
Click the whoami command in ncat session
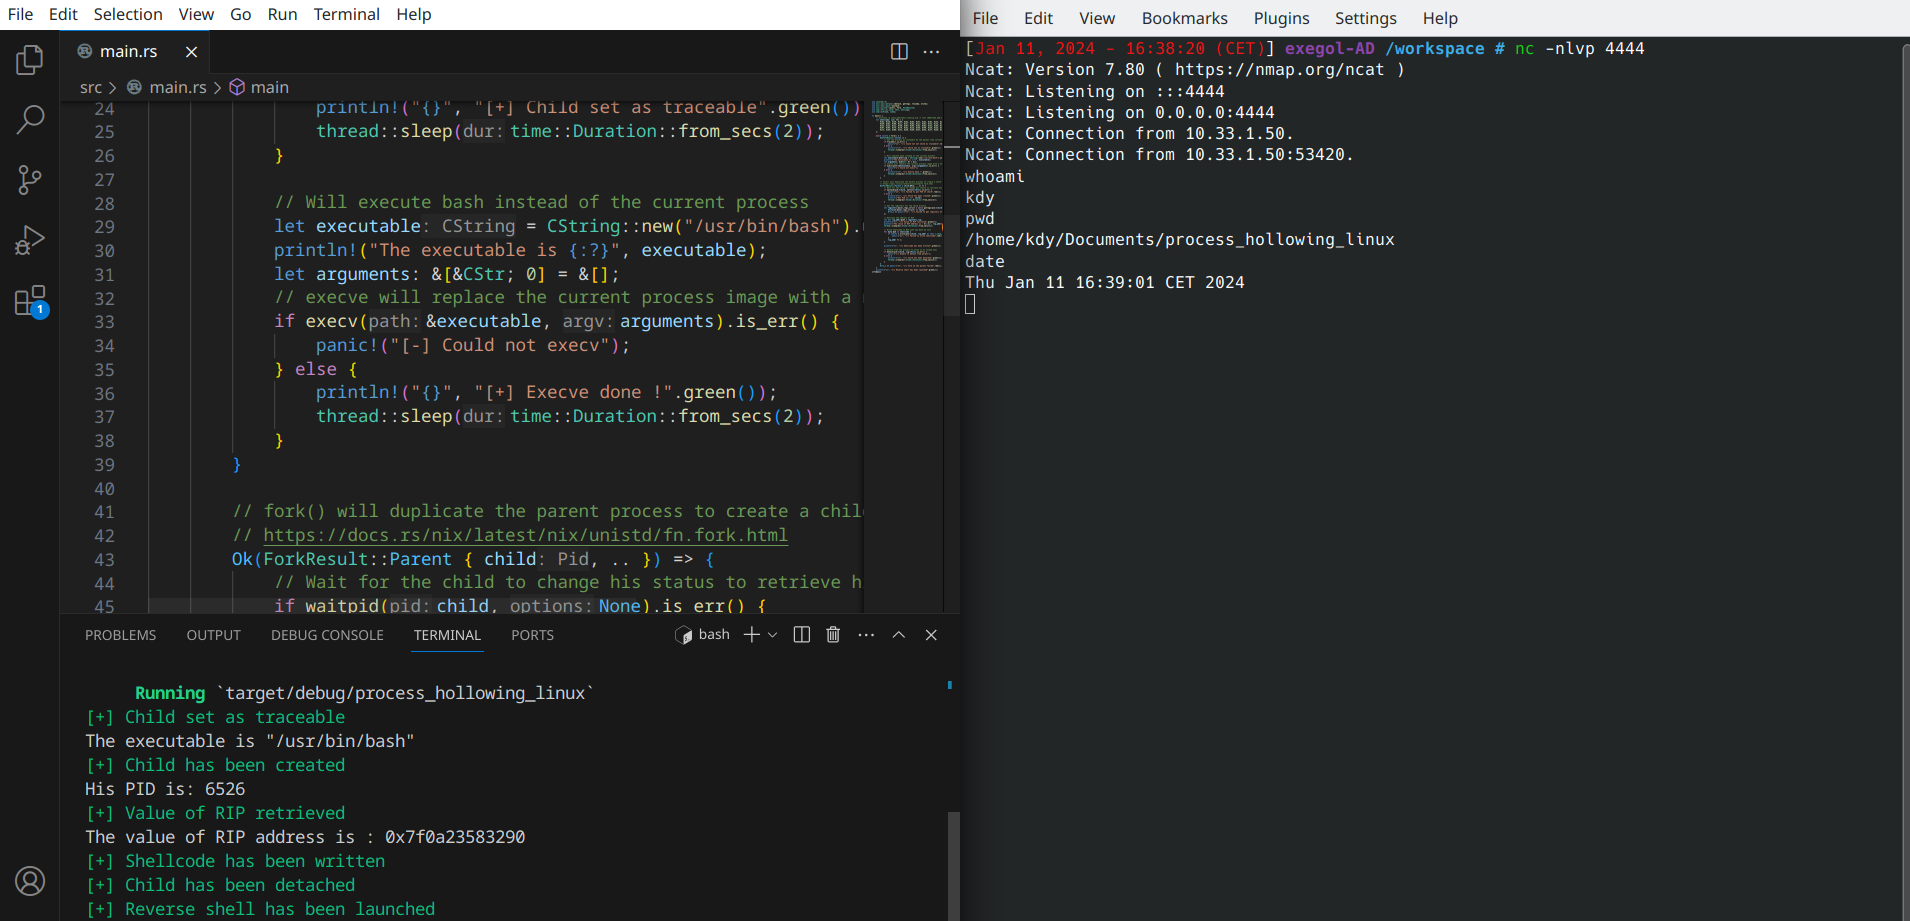pyautogui.click(x=994, y=176)
